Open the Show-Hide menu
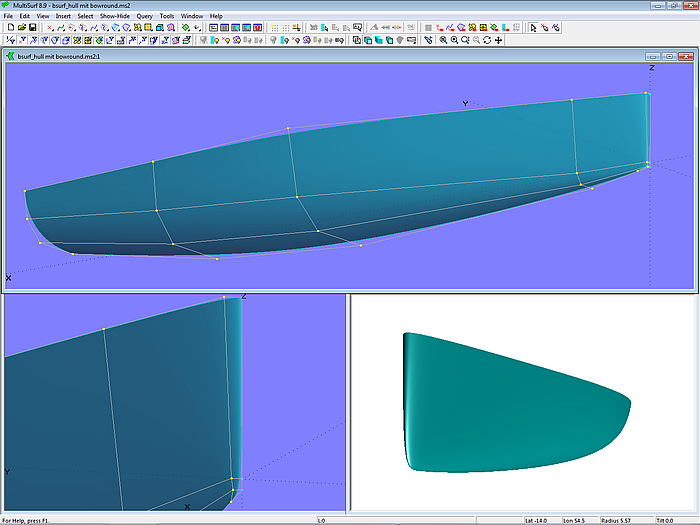Viewport: 700px width, 525px height. (114, 16)
